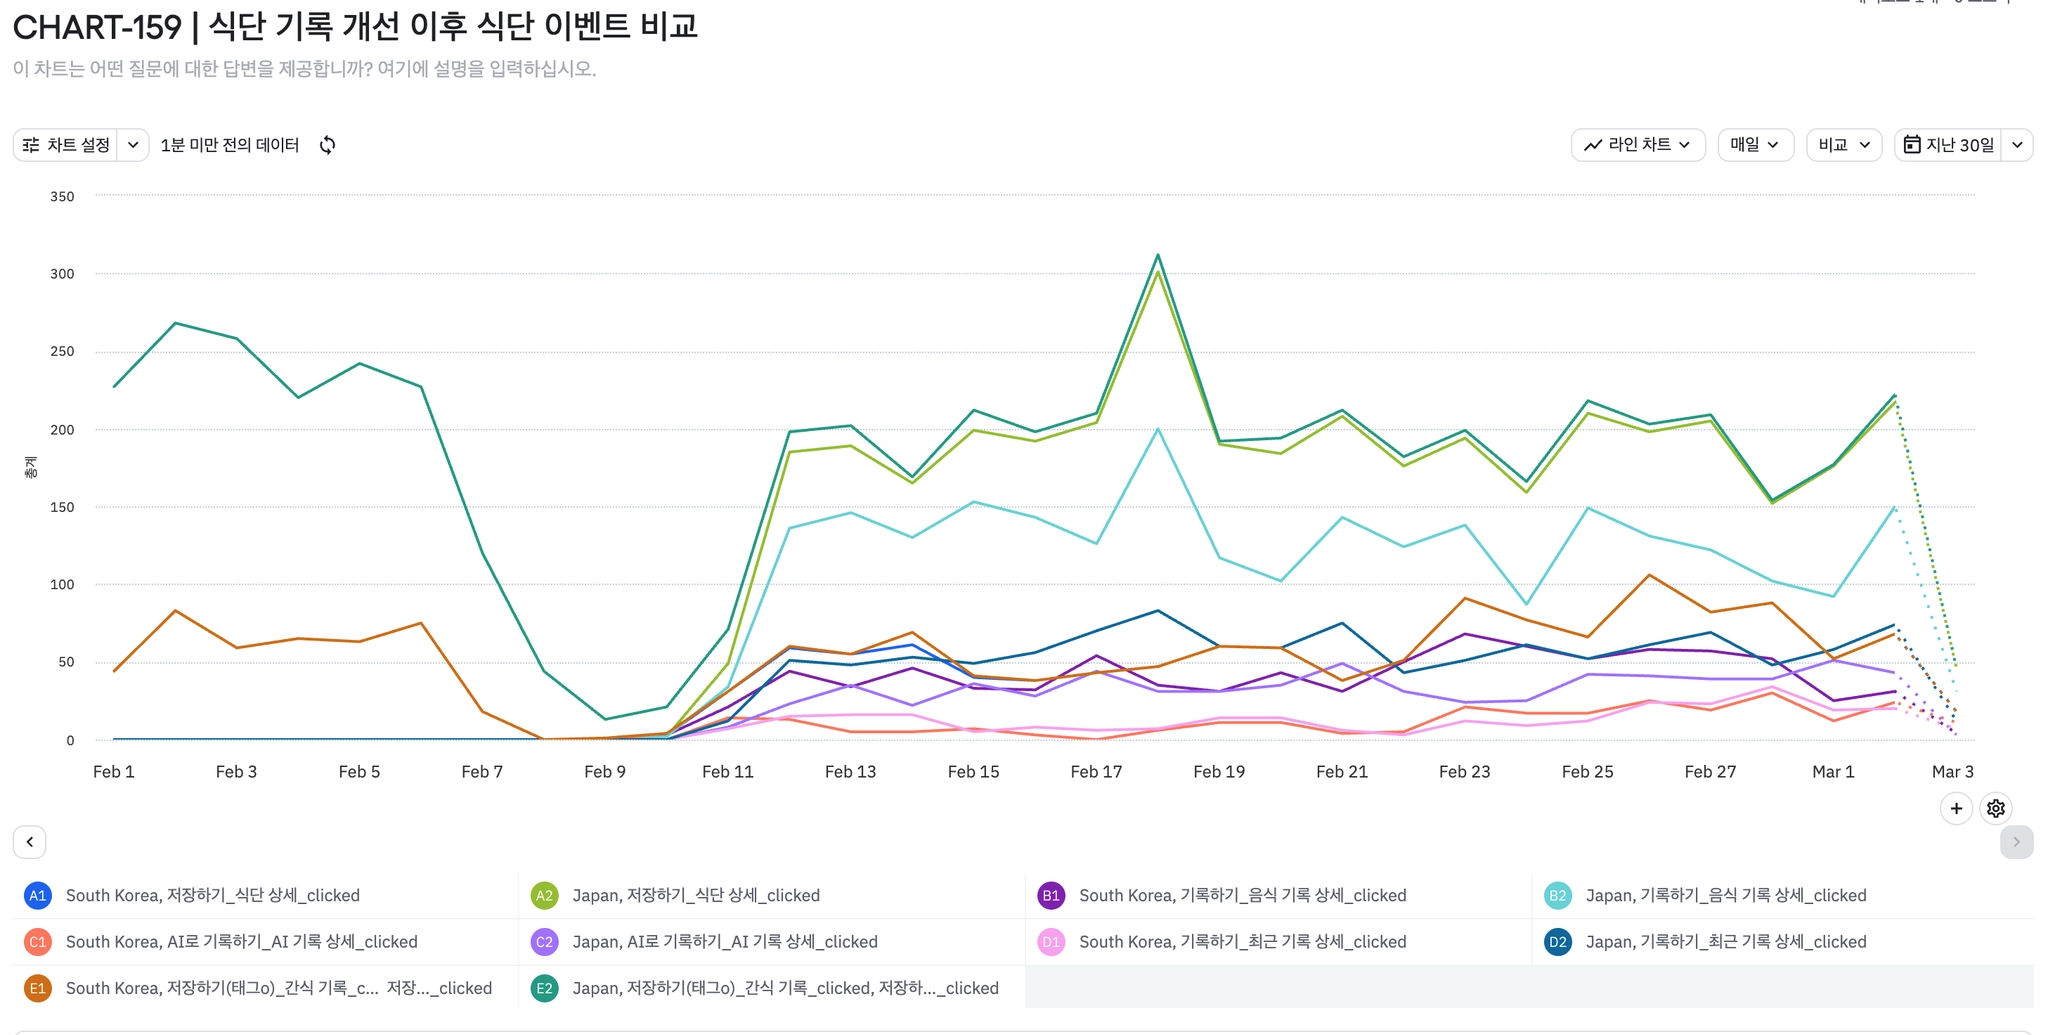Expand arrow next to 차트 설정
Viewport: 2048px width, 1035px height.
click(x=133, y=145)
